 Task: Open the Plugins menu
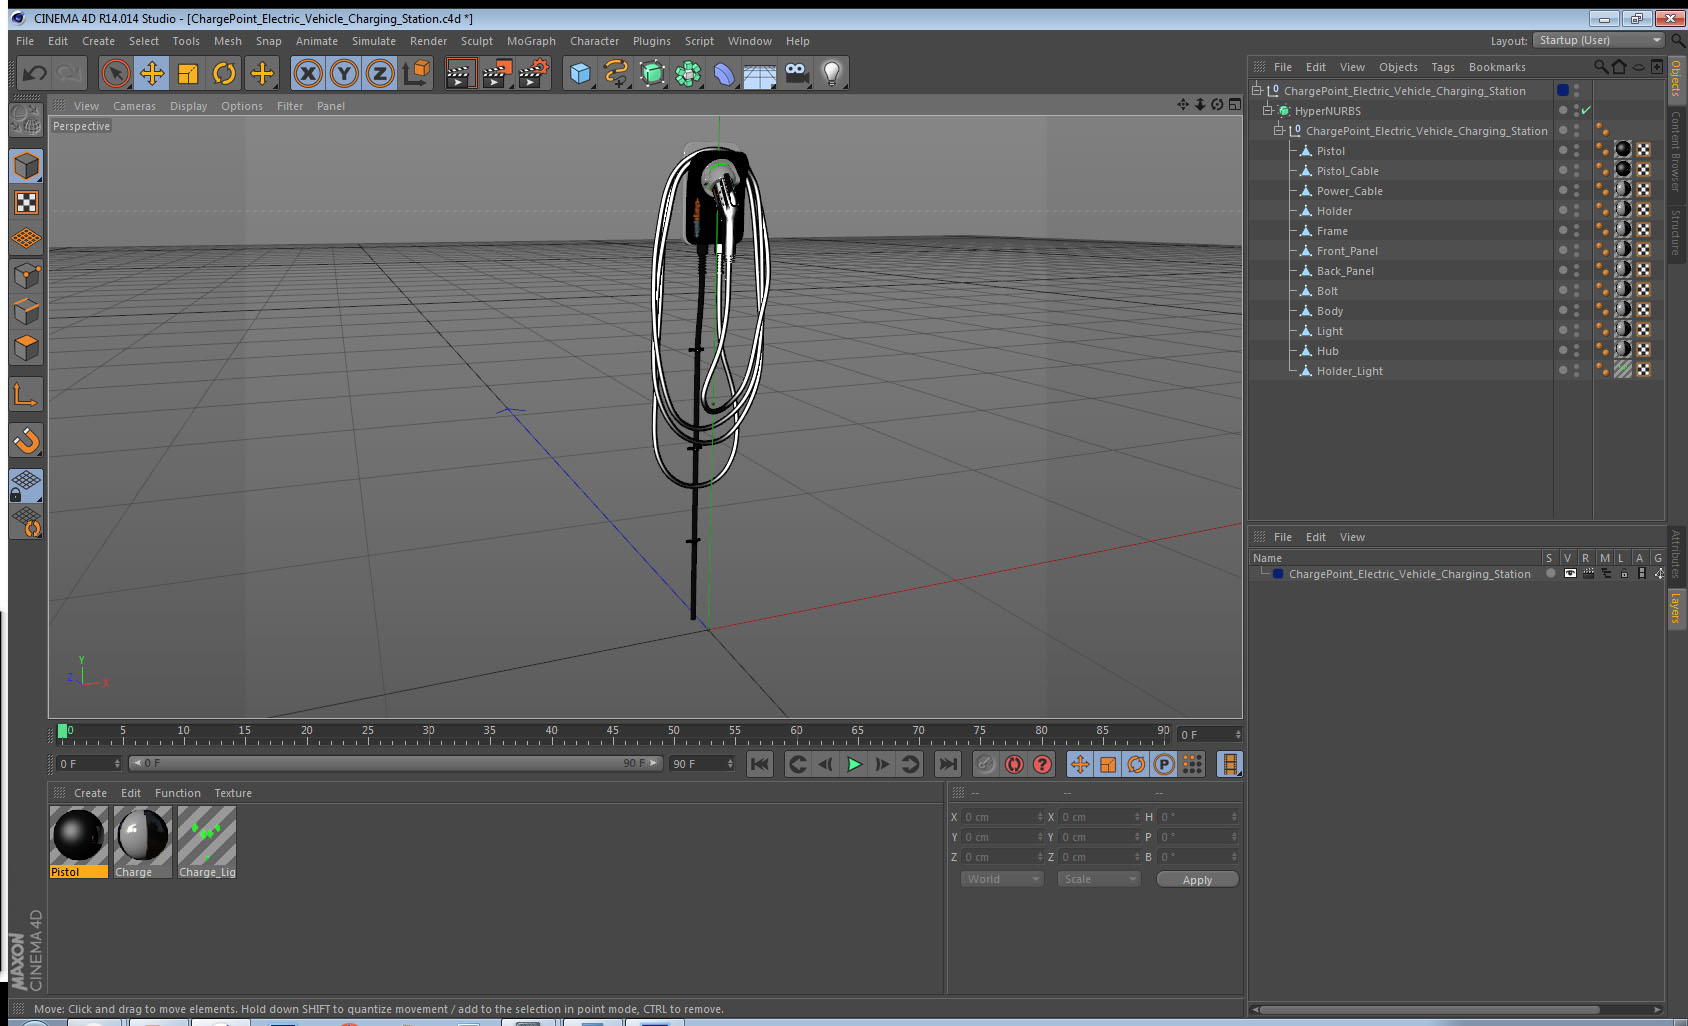click(651, 41)
